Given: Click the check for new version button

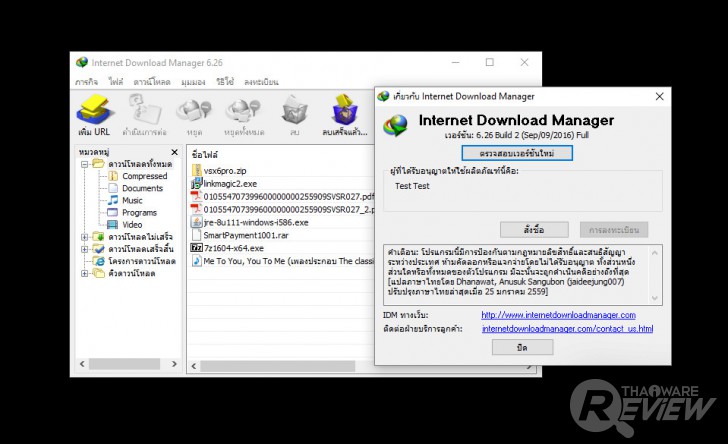Looking at the screenshot, I should click(x=517, y=153).
